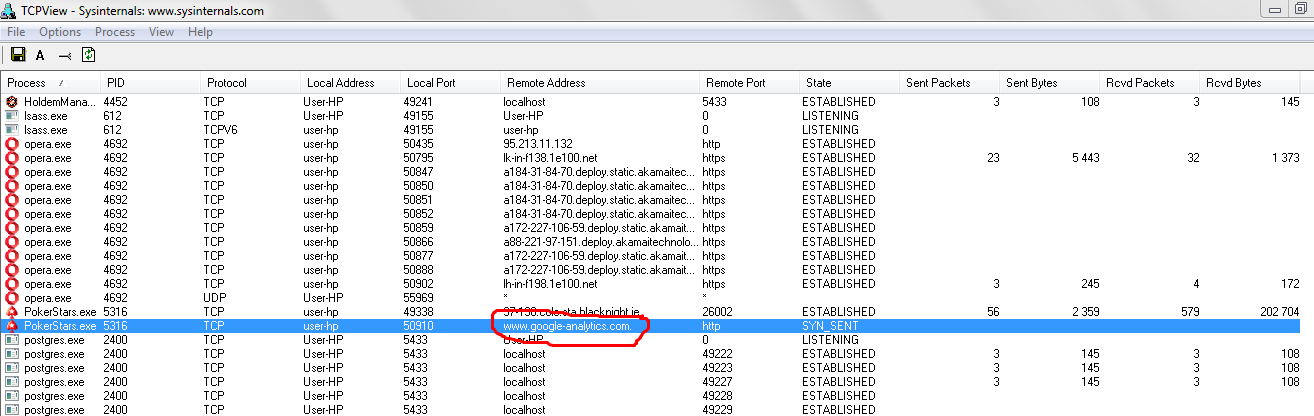The height and width of the screenshot is (416, 1314).
Task: Click the Sent Bytes value 5 443
Action: (x=1082, y=158)
